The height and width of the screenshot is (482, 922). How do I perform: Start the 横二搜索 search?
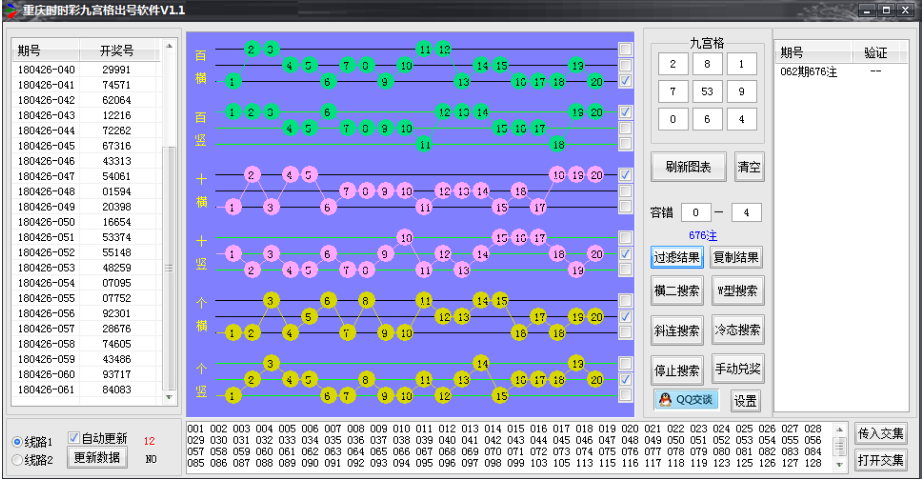(677, 290)
